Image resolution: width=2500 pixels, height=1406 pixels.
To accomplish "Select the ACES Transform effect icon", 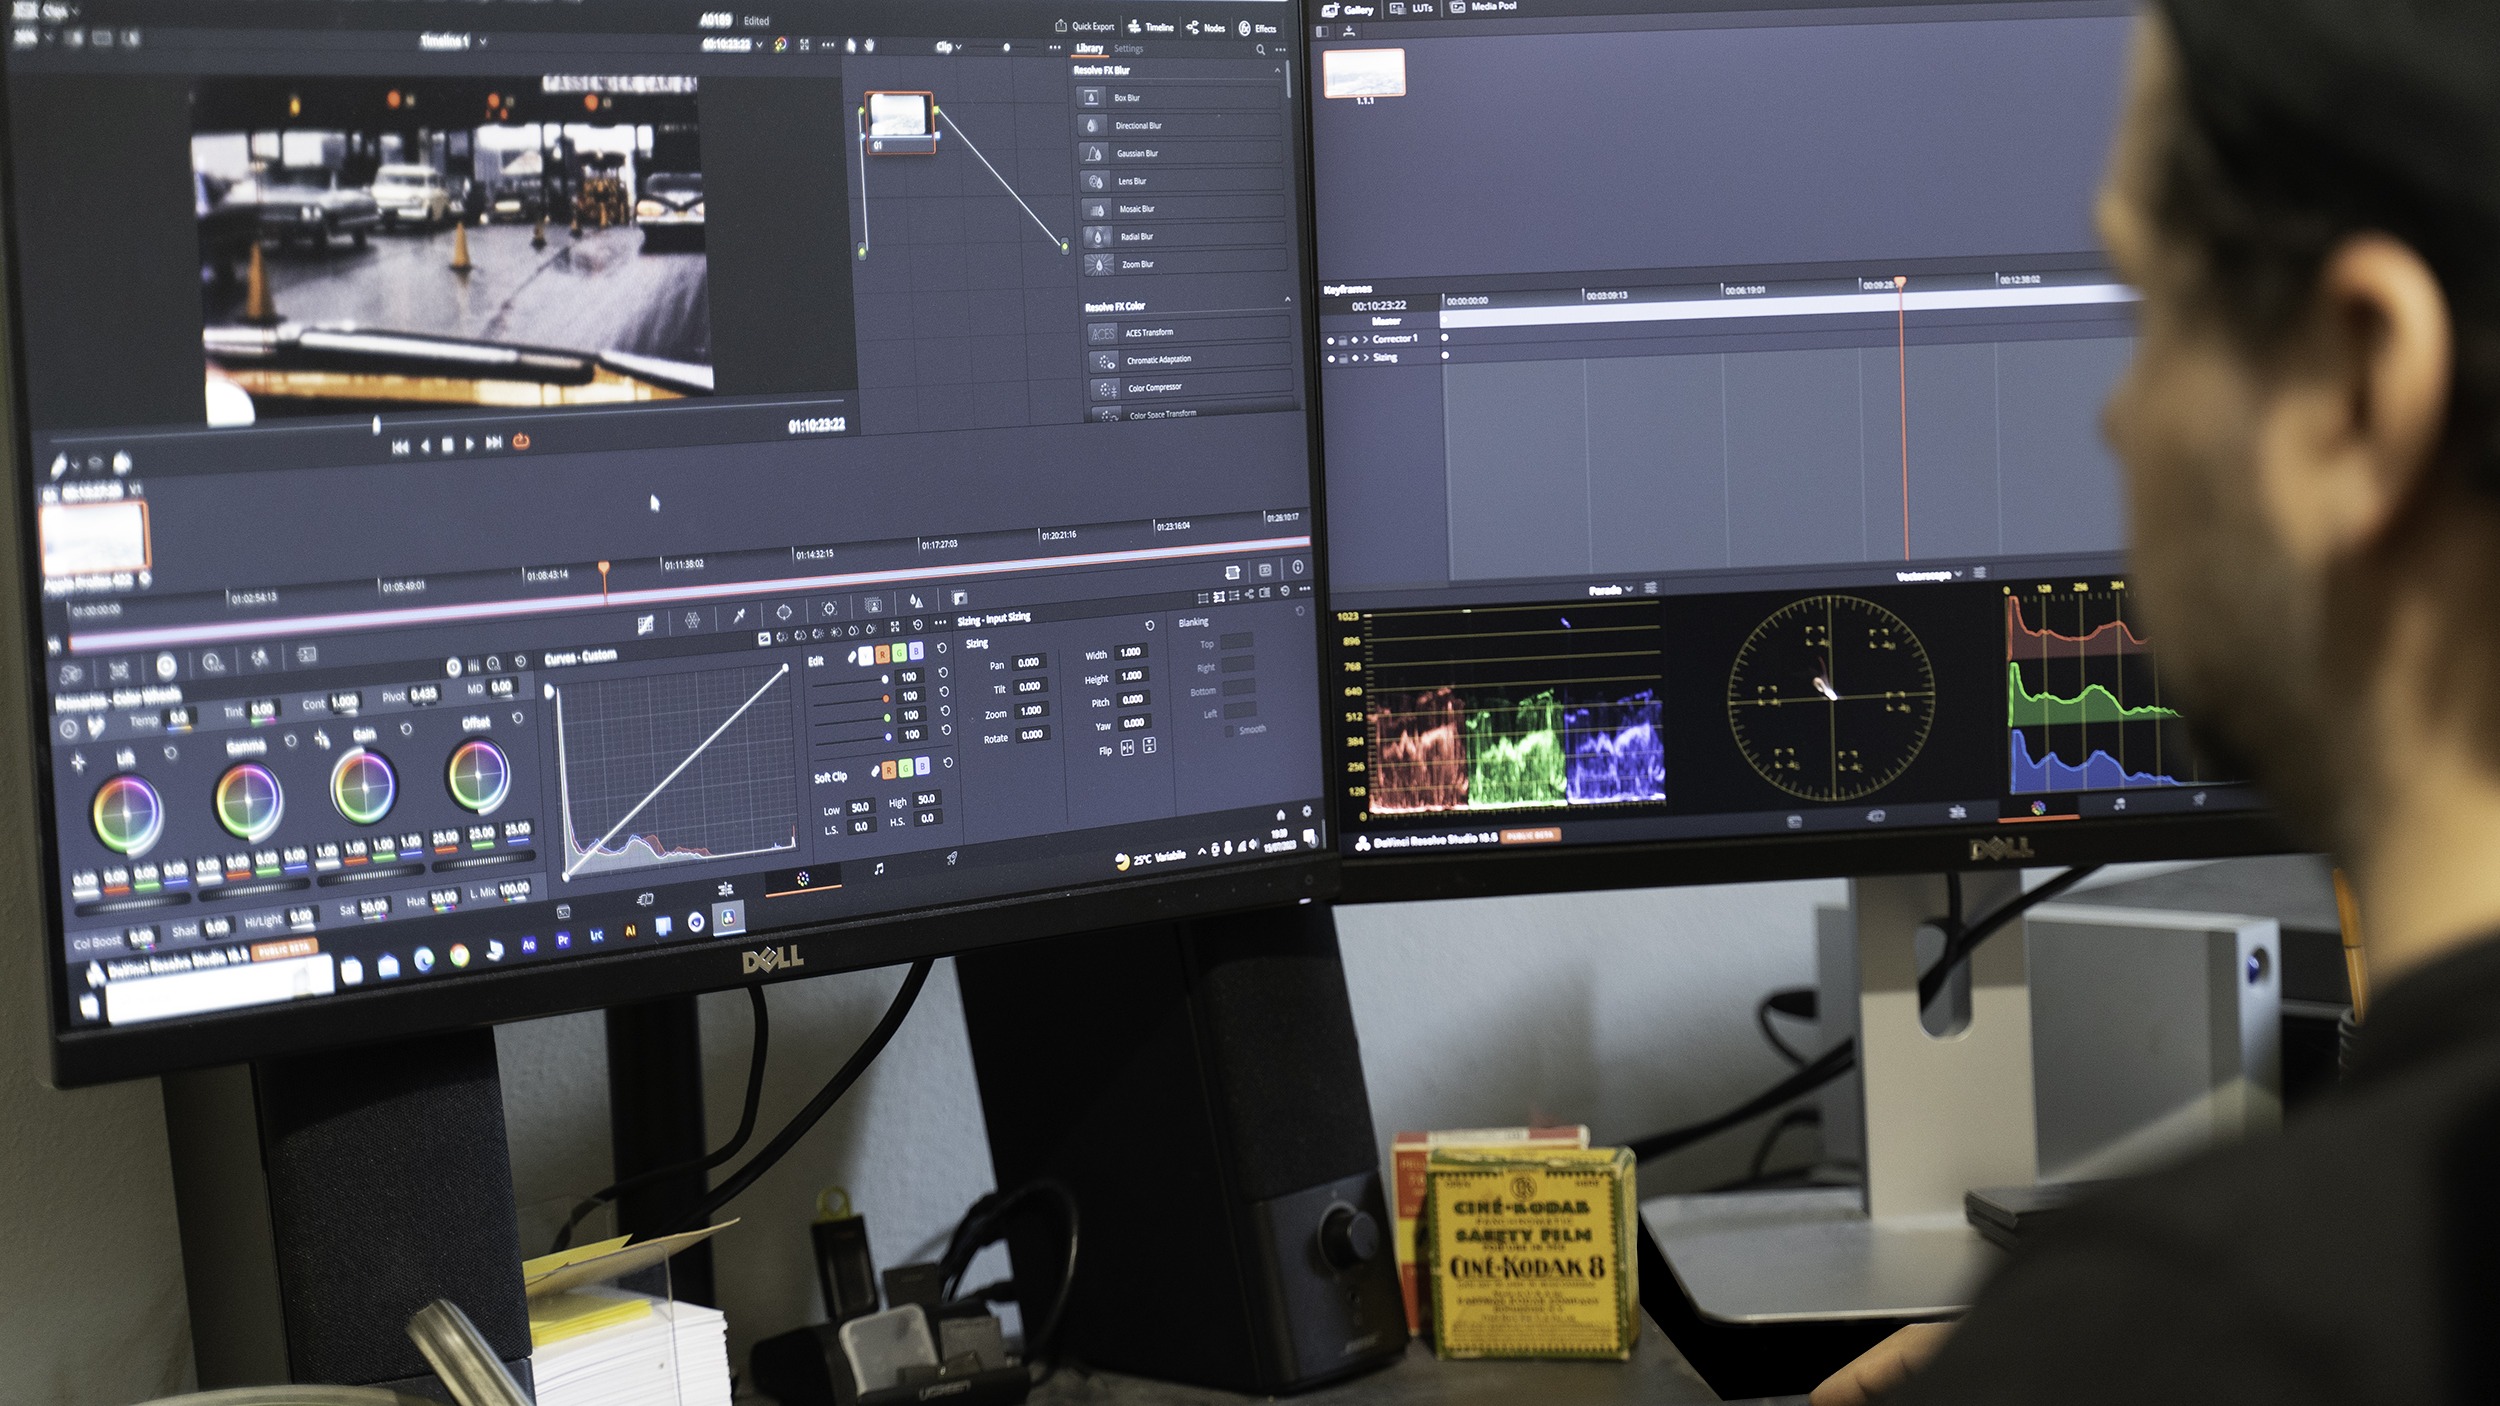I will point(1103,333).
